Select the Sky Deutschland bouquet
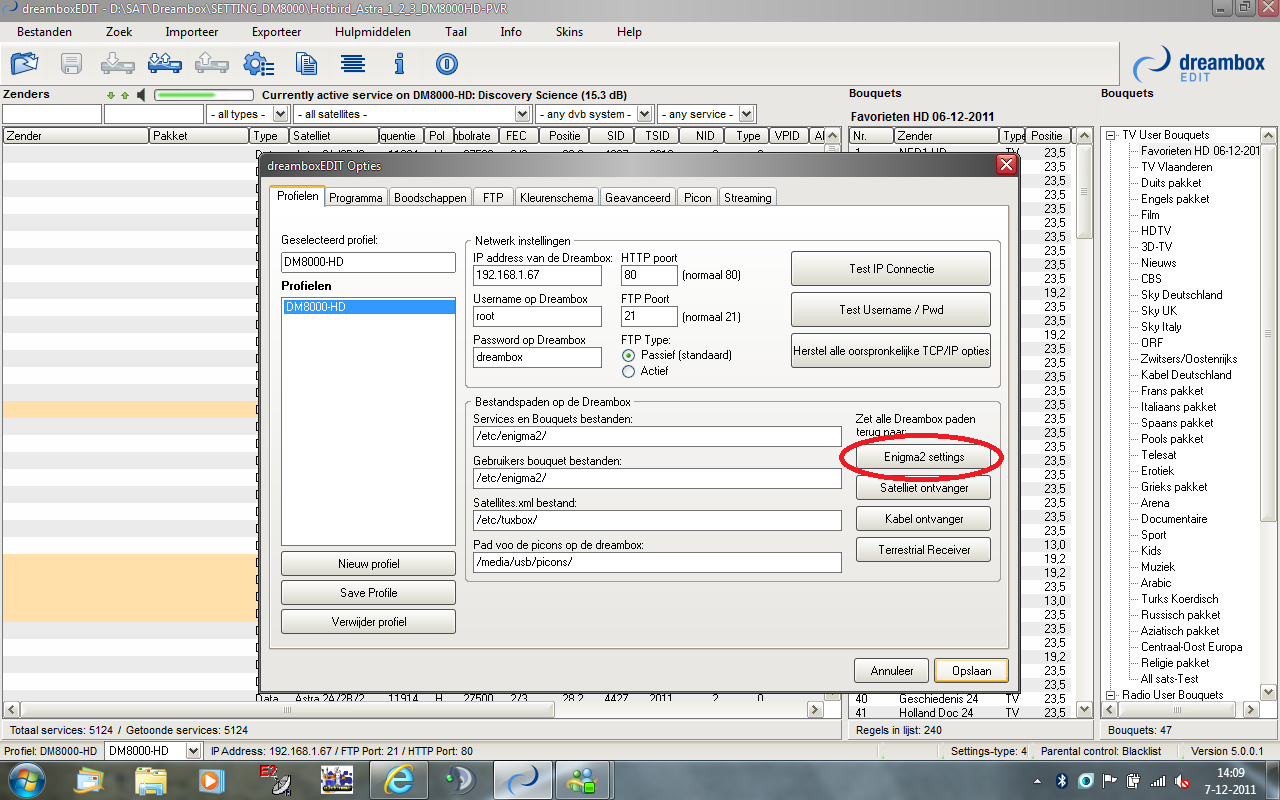The height and width of the screenshot is (800, 1280). [1182, 295]
